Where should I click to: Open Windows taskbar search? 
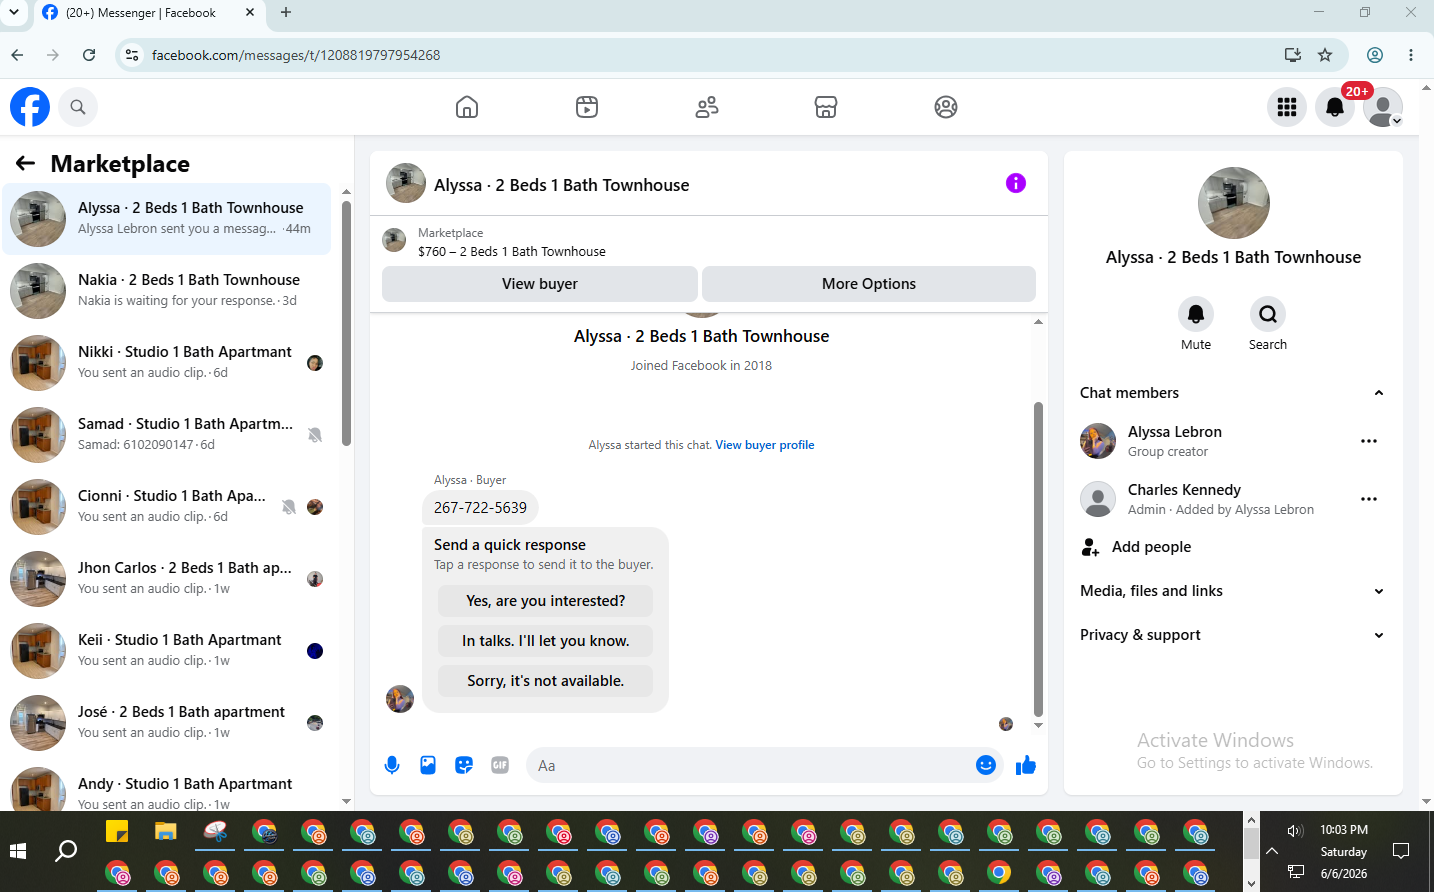pos(66,851)
